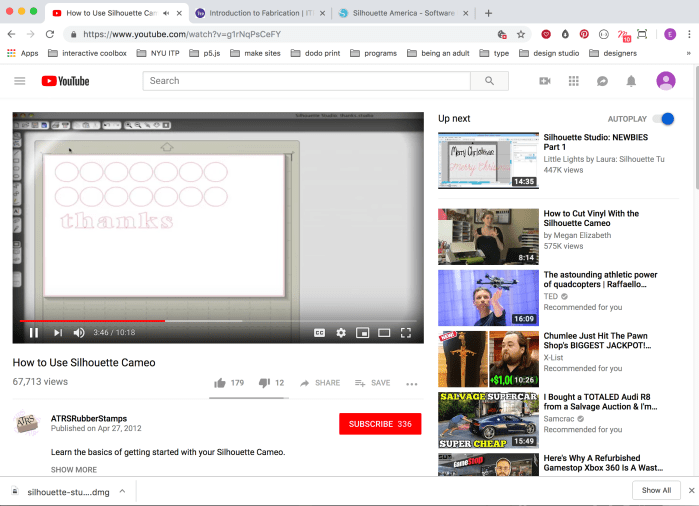Open the Gamestop Xbox 360 video title
Image resolution: width=699 pixels, height=506 pixels.
point(603,463)
